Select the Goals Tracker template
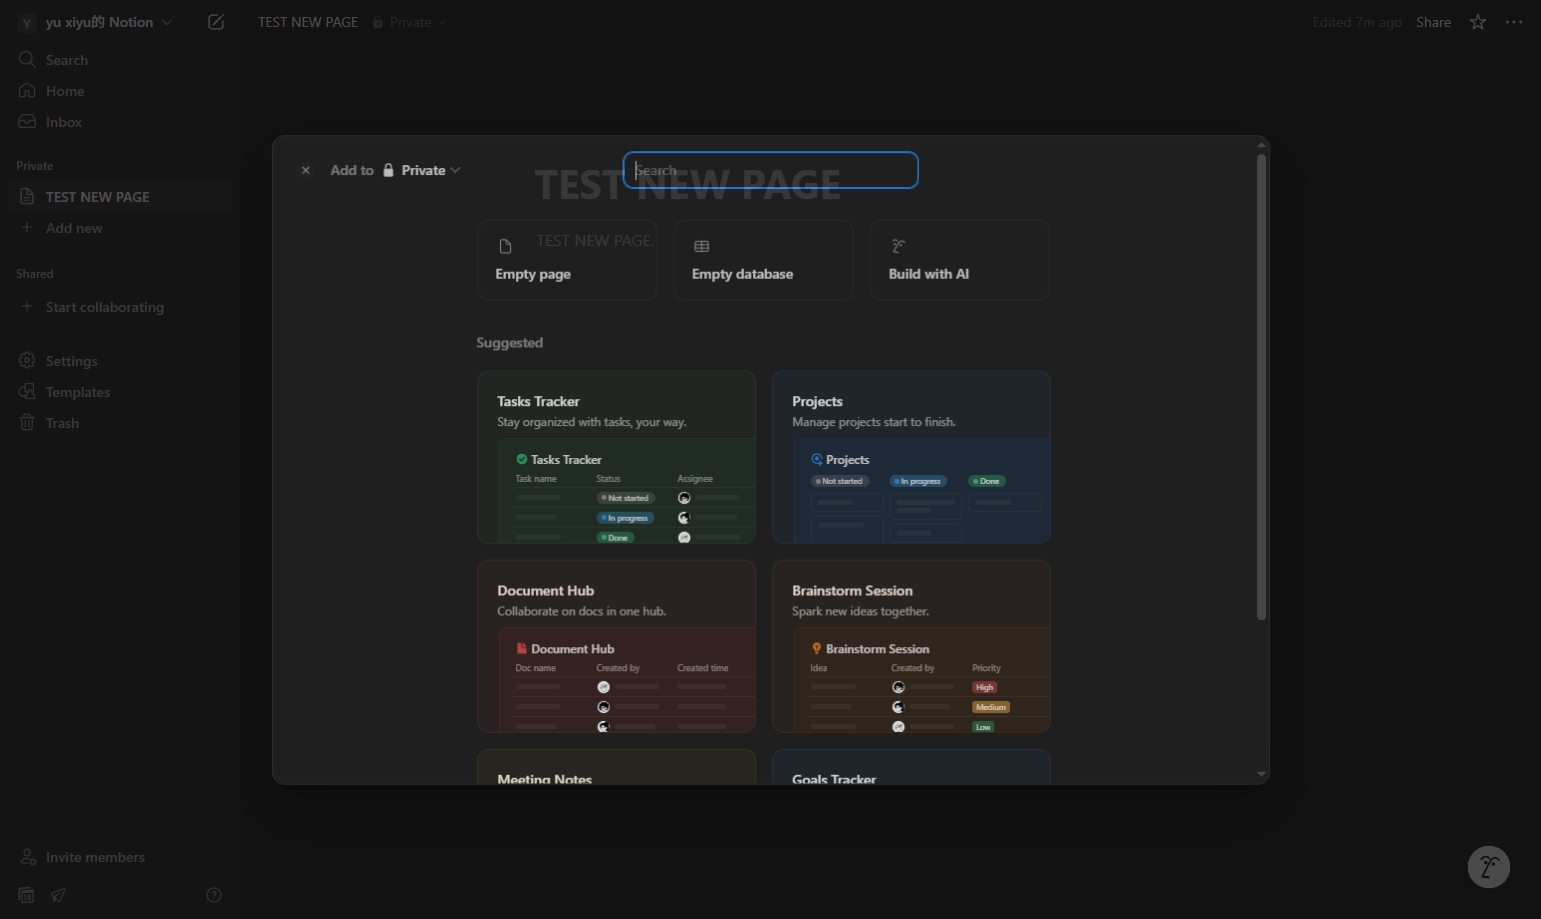Viewport: 1541px width, 919px height. (x=911, y=767)
